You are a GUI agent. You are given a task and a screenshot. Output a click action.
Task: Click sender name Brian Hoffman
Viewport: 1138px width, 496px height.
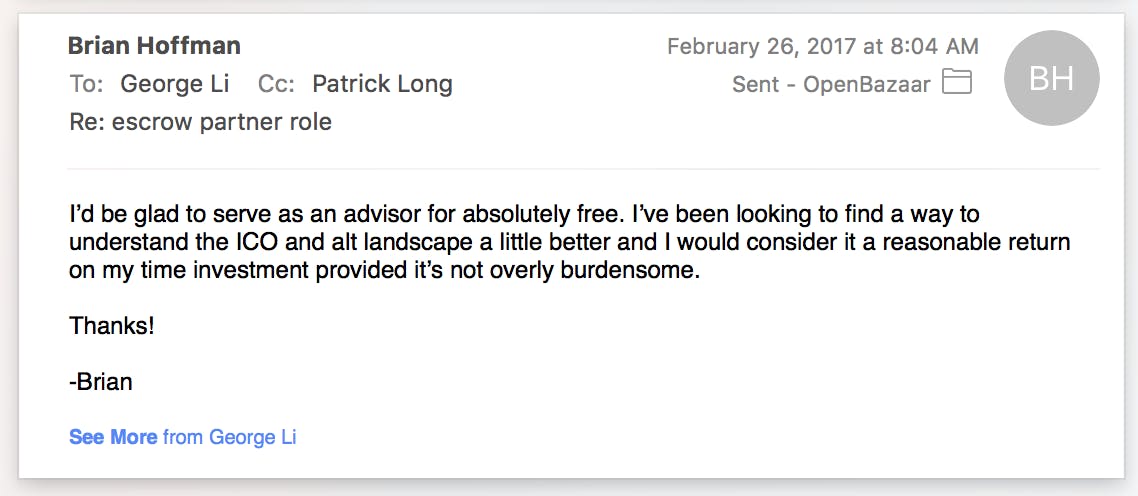tap(154, 46)
